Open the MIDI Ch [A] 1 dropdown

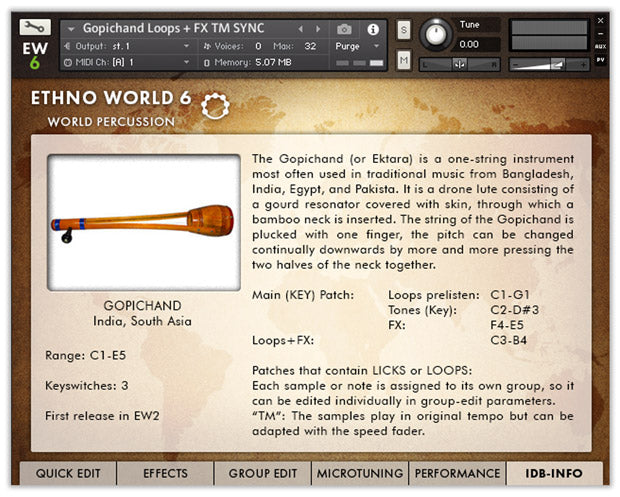click(127, 62)
